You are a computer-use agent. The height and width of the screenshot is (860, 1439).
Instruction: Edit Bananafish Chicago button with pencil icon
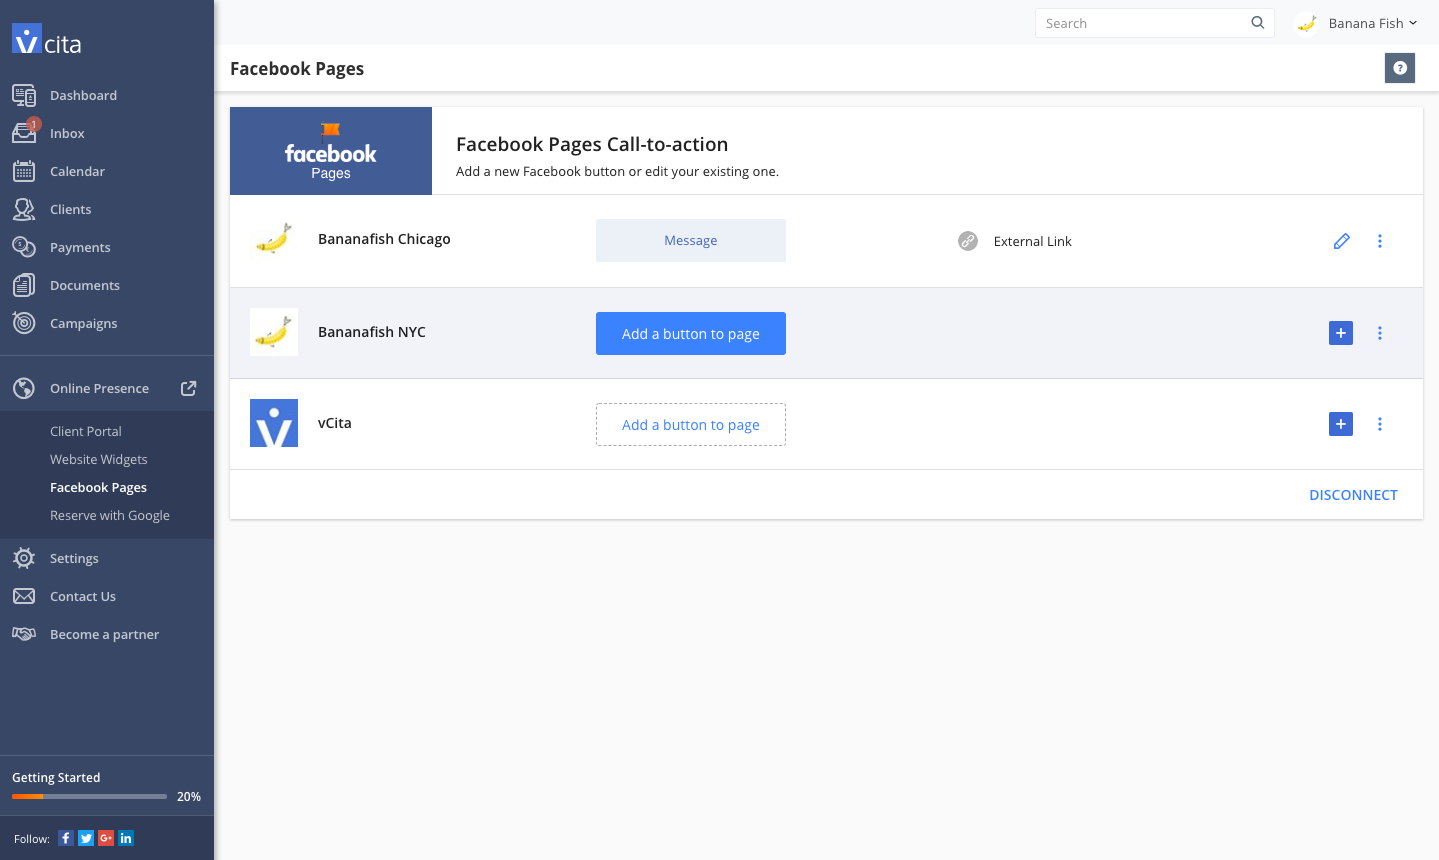(x=1342, y=241)
